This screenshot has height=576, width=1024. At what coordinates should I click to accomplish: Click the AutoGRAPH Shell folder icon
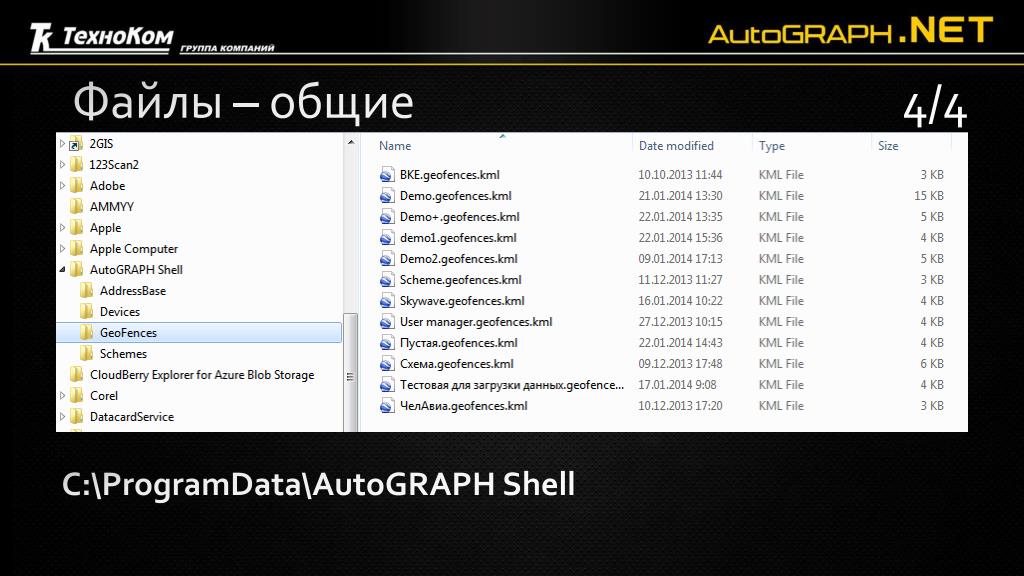point(76,270)
